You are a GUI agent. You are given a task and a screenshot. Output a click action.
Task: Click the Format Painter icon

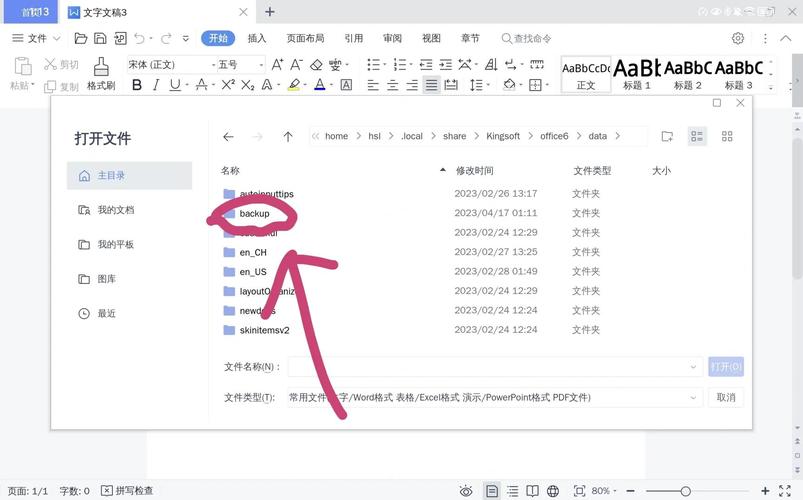coord(101,67)
